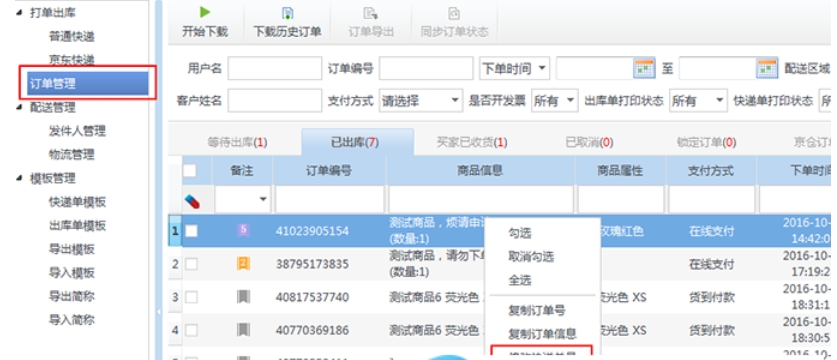Click the 支付方式 column filter box
The height and width of the screenshot is (360, 837).
[711, 200]
